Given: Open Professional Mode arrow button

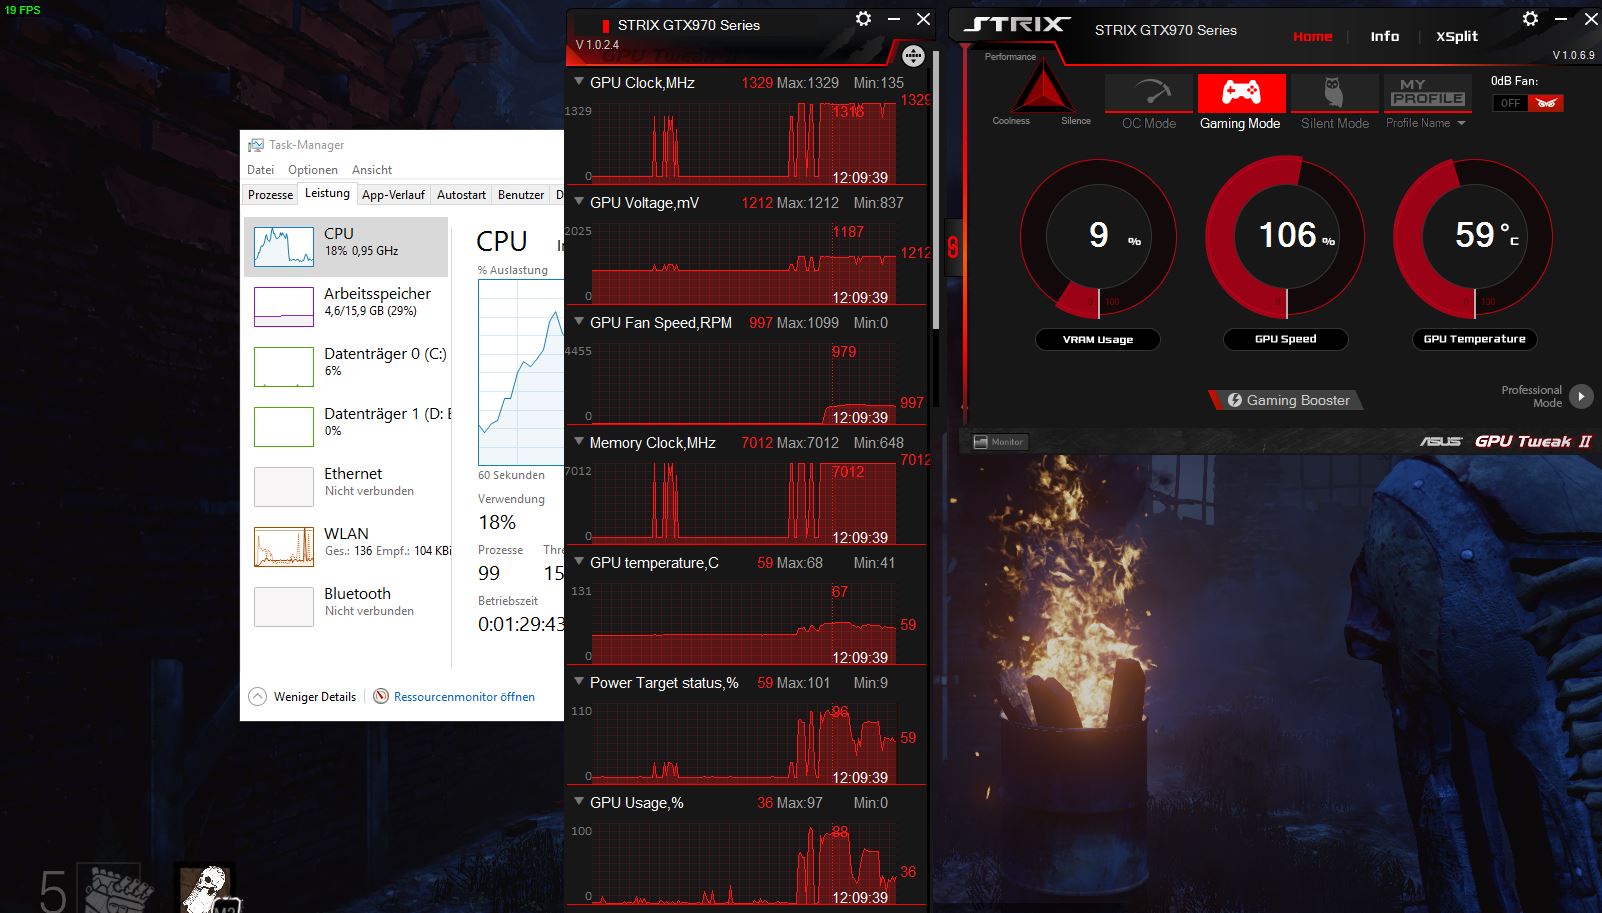Looking at the screenshot, I should point(1581,396).
